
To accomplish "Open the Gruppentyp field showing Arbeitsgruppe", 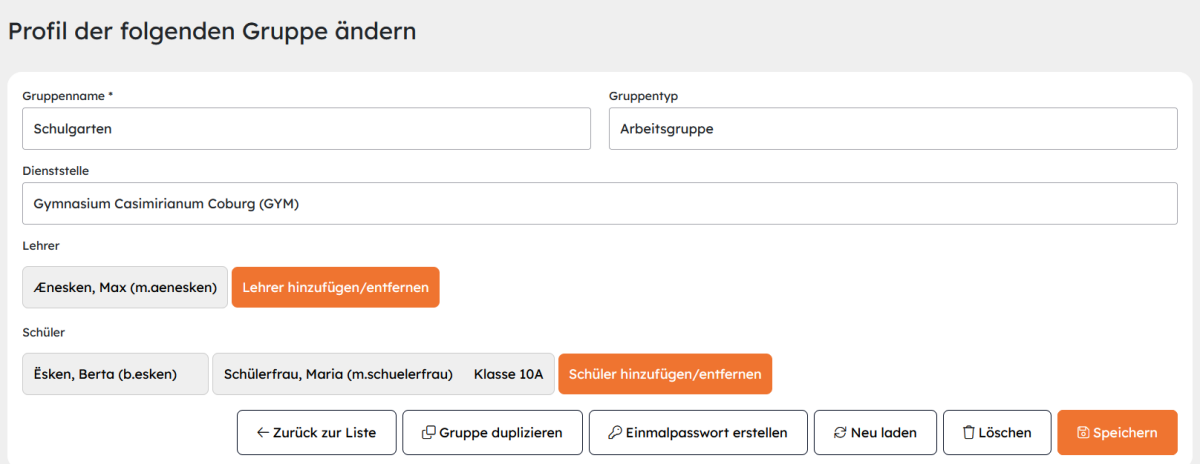I will pyautogui.click(x=893, y=129).
